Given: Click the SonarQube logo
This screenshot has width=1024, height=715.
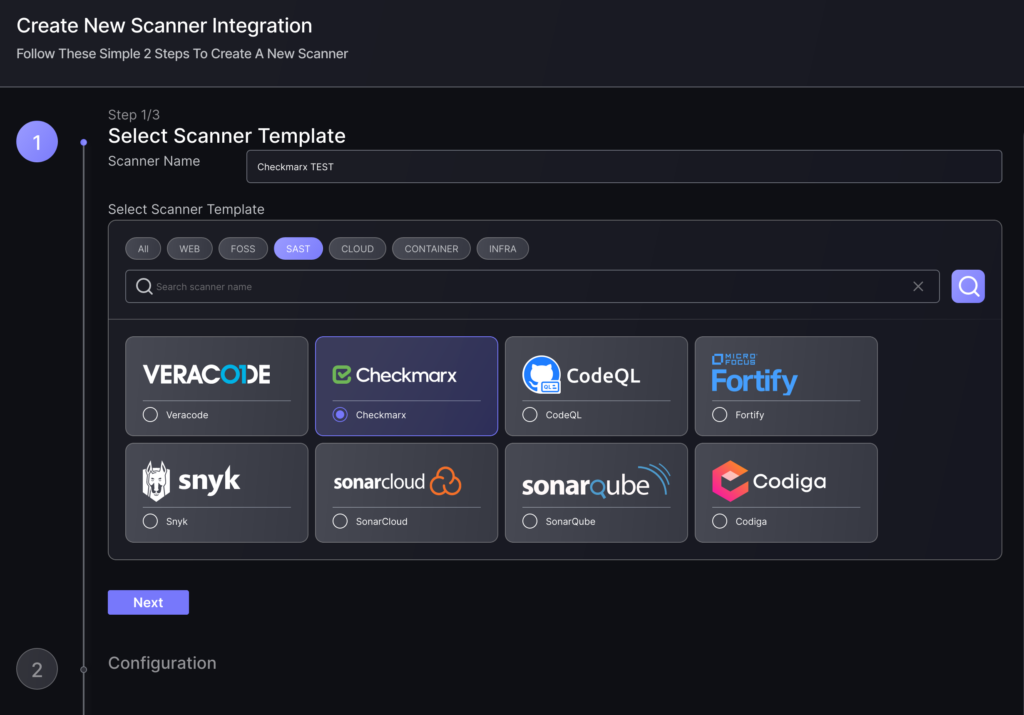Looking at the screenshot, I should coord(596,481).
